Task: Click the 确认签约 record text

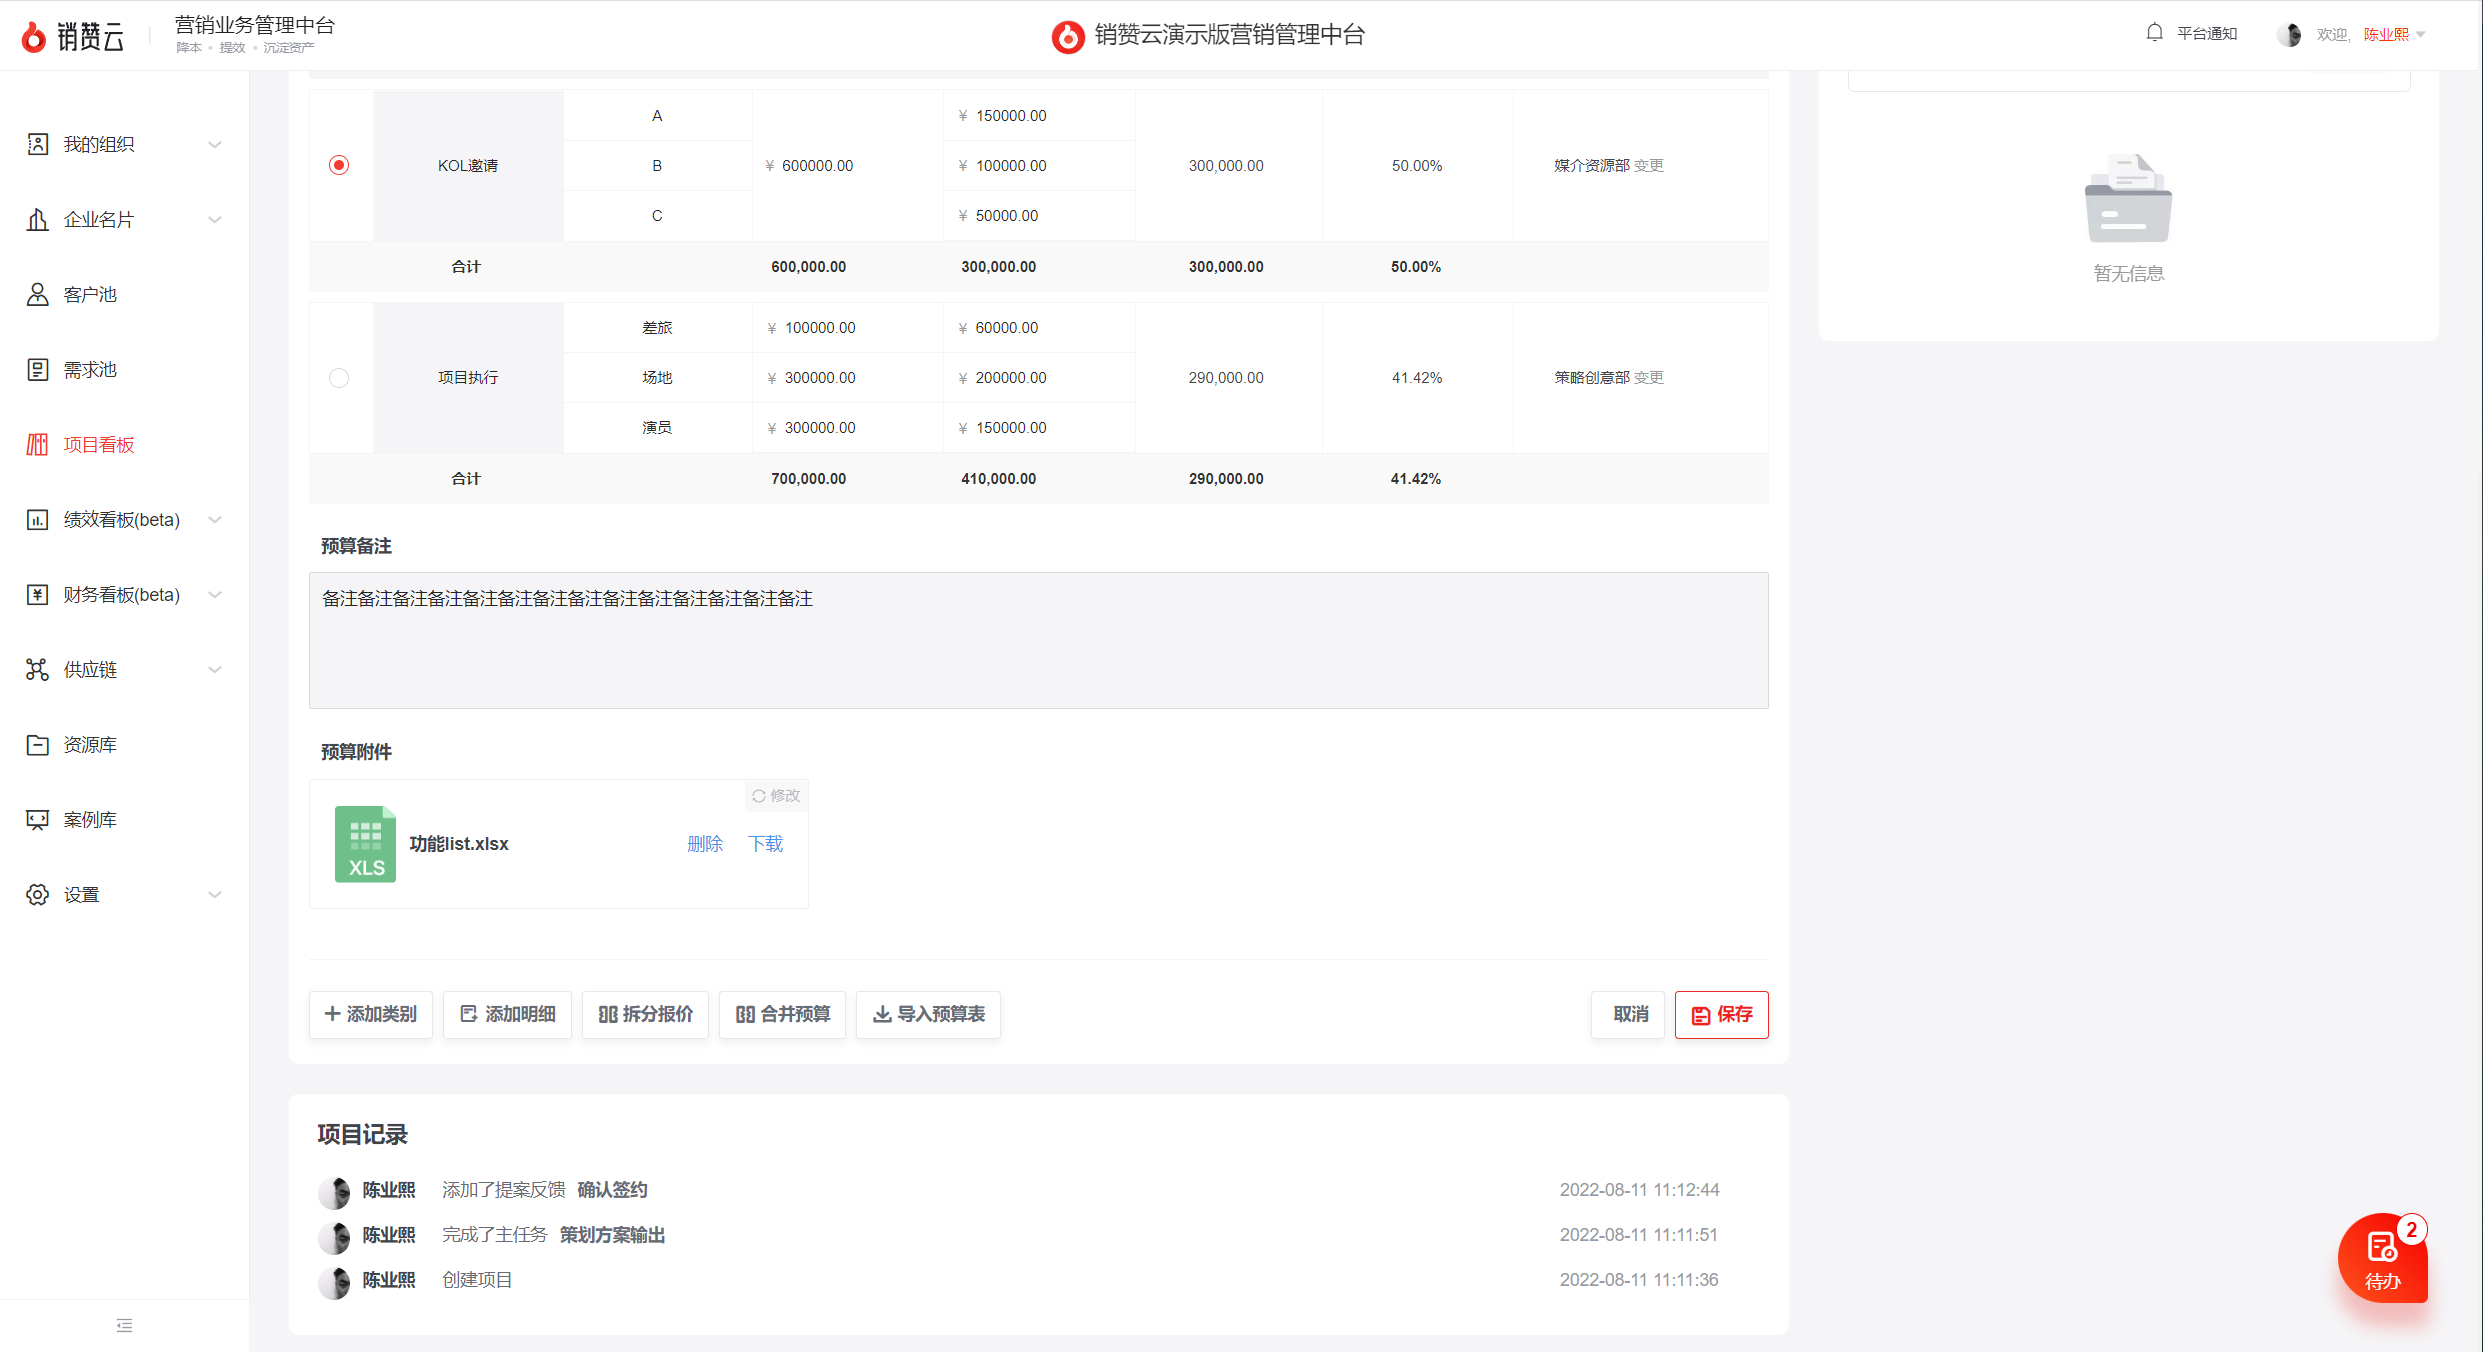Action: tap(612, 1190)
